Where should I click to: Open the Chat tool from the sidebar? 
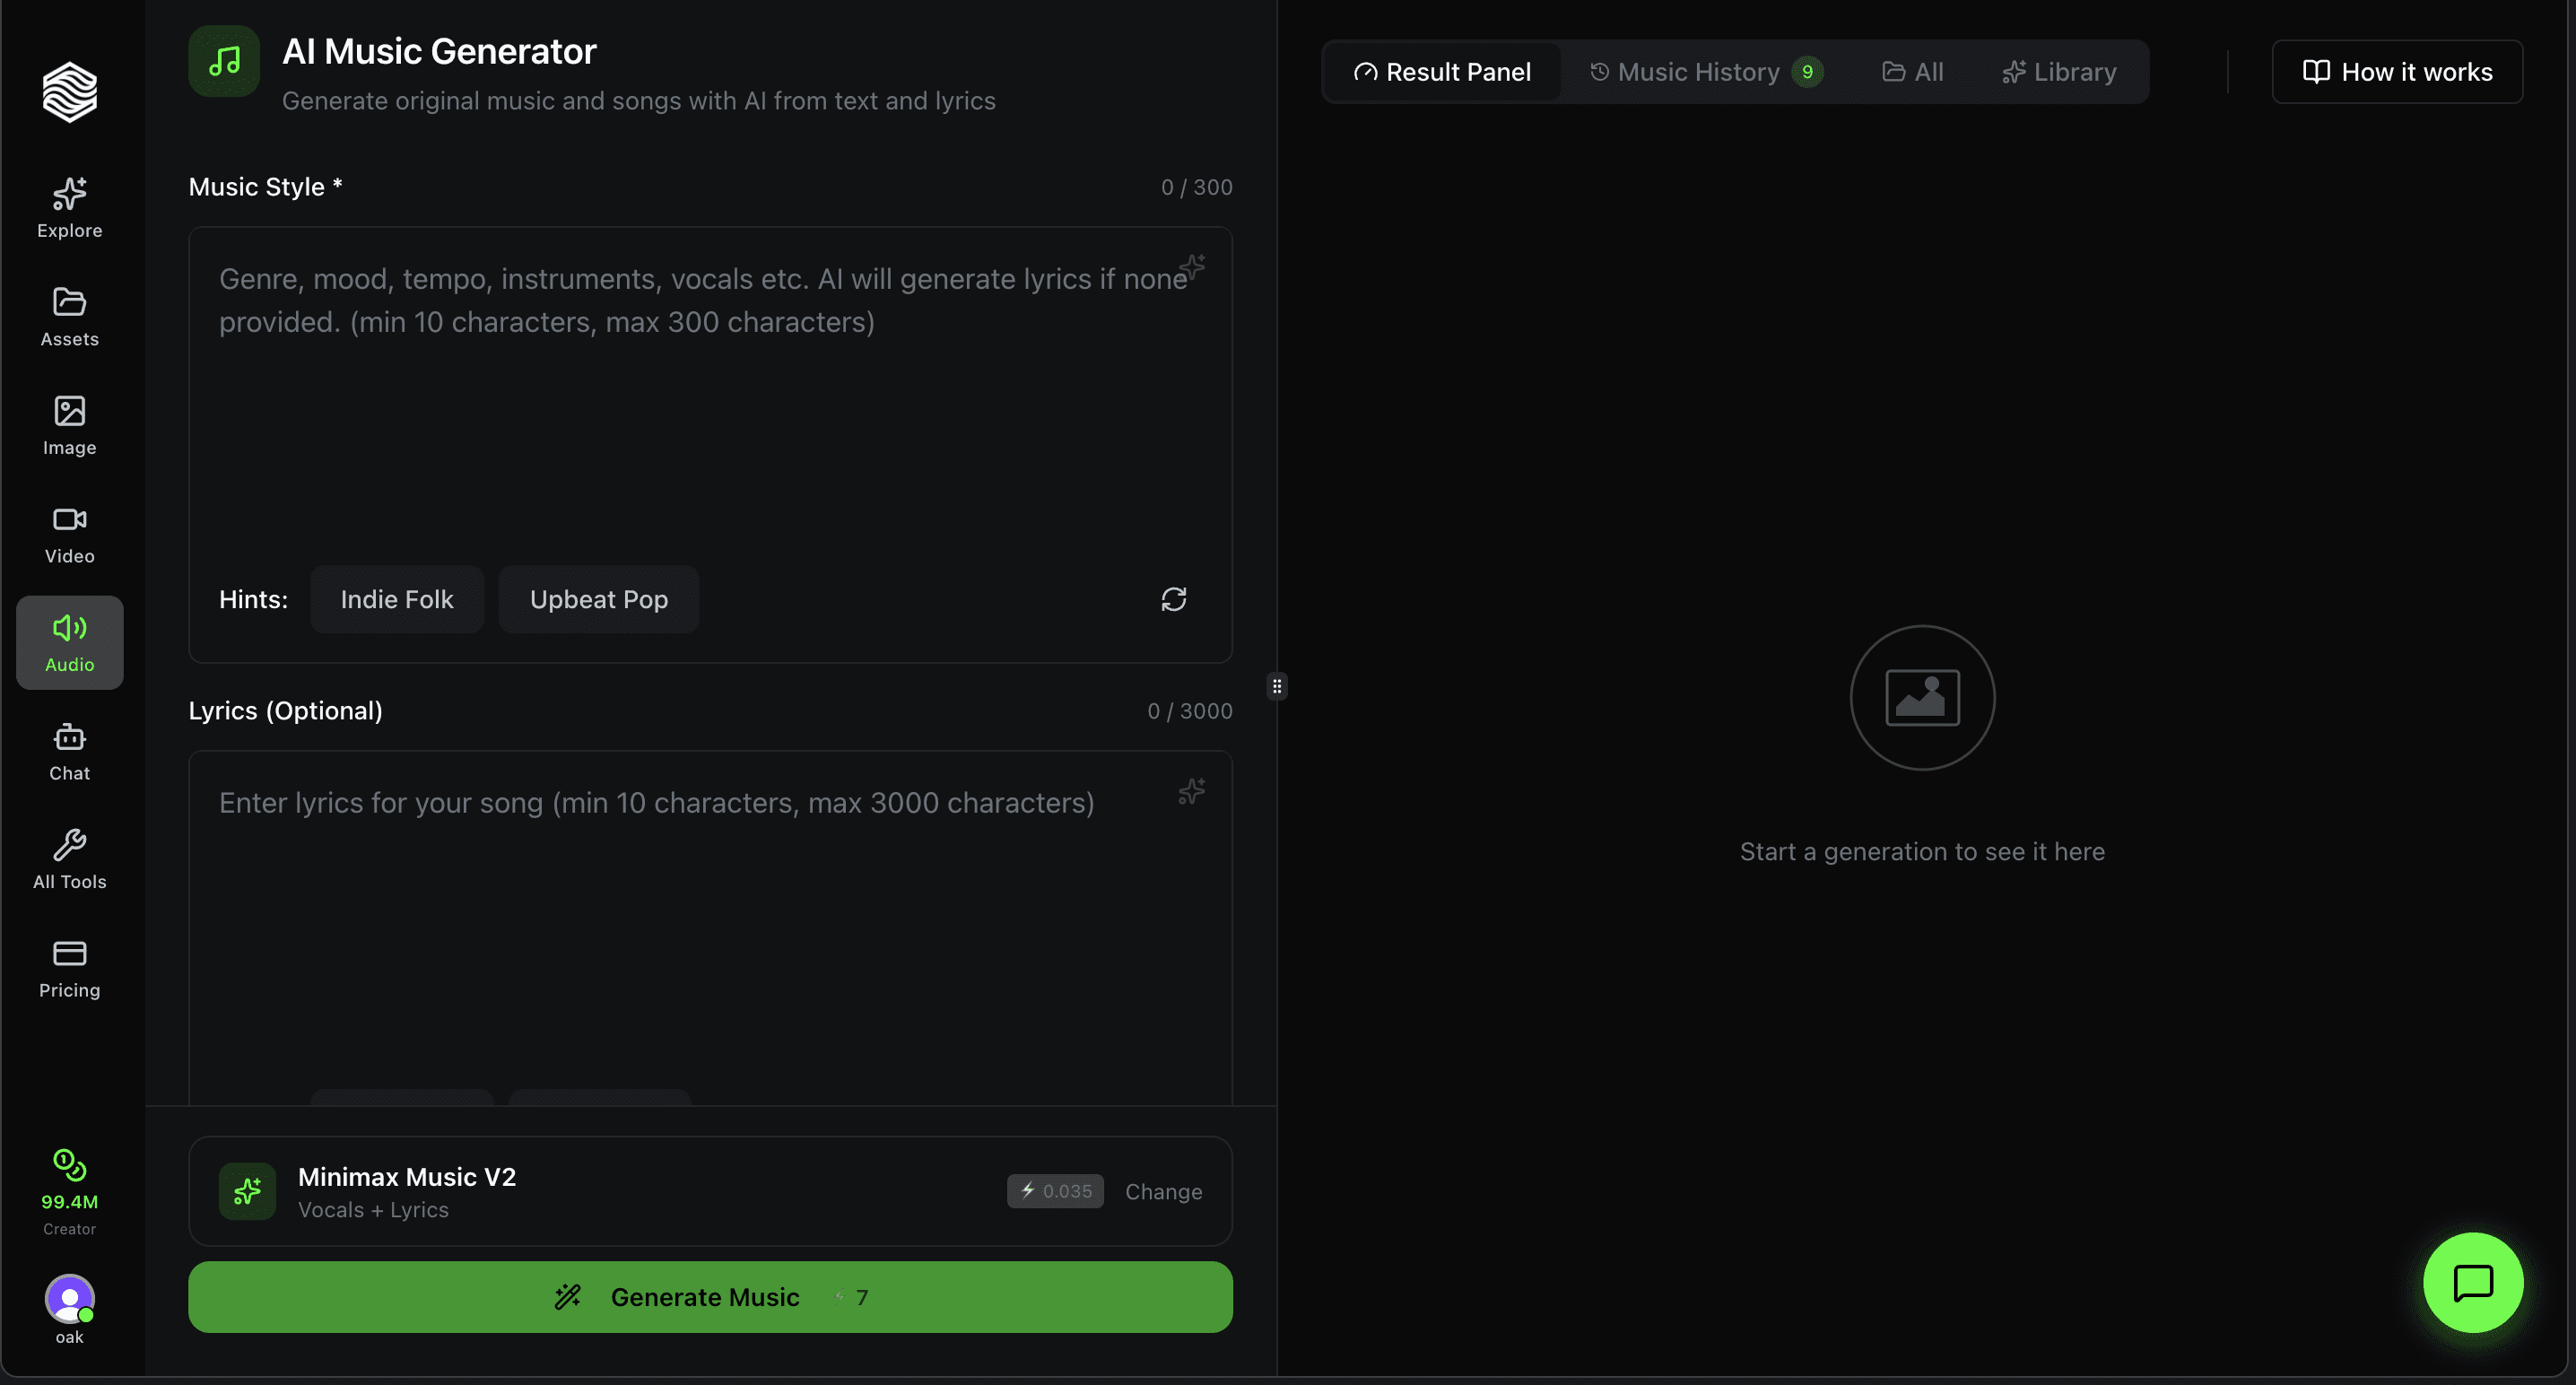click(68, 751)
